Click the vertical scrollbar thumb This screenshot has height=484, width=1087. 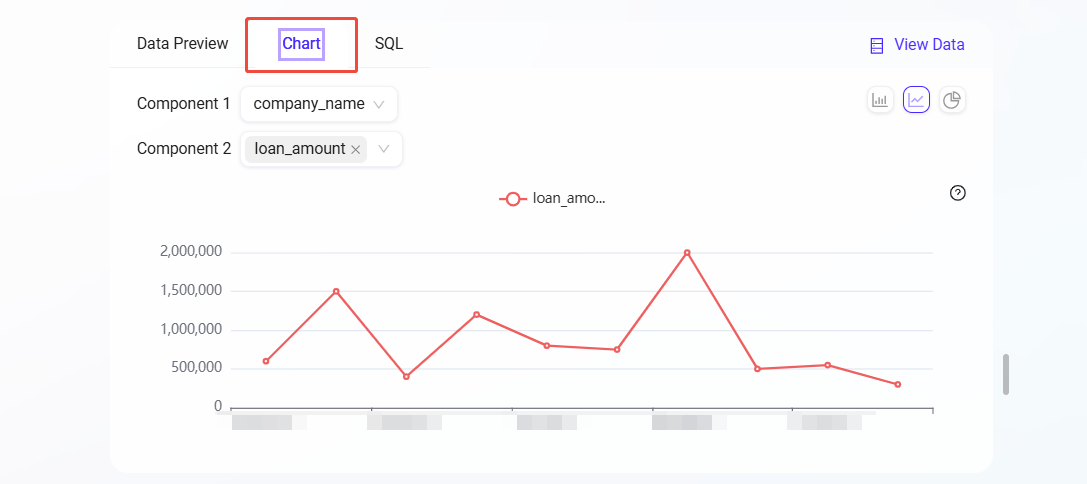coord(1006,374)
